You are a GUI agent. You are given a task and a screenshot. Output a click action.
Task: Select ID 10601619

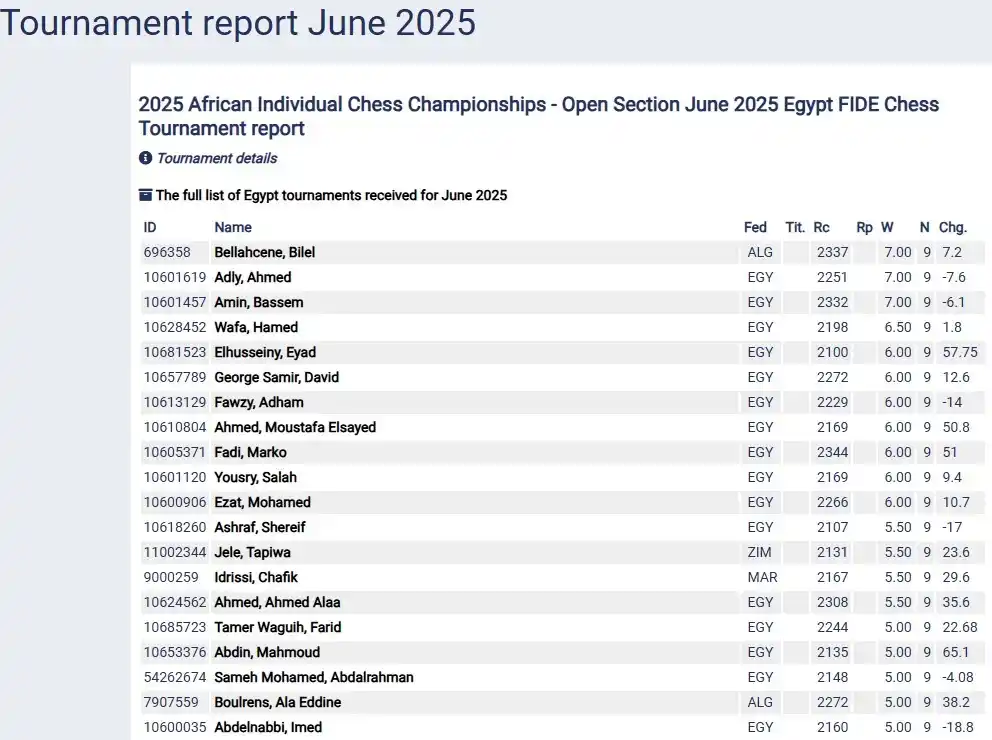175,278
